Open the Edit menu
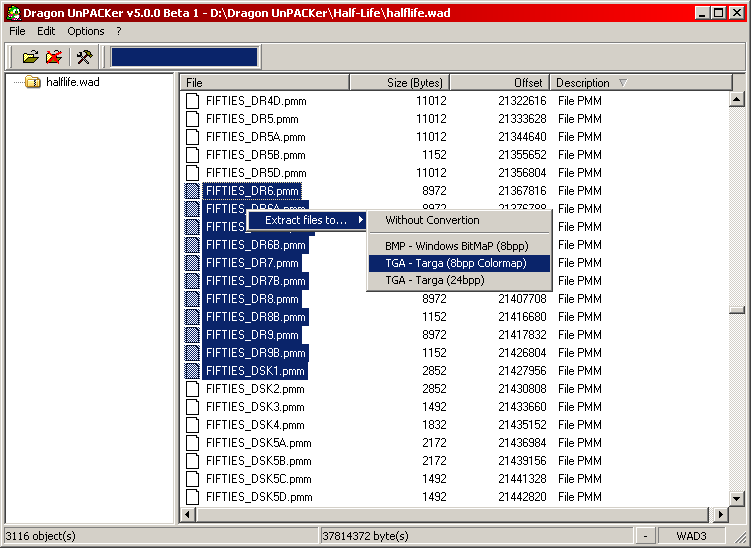Viewport: 751px width, 548px height. (46, 31)
